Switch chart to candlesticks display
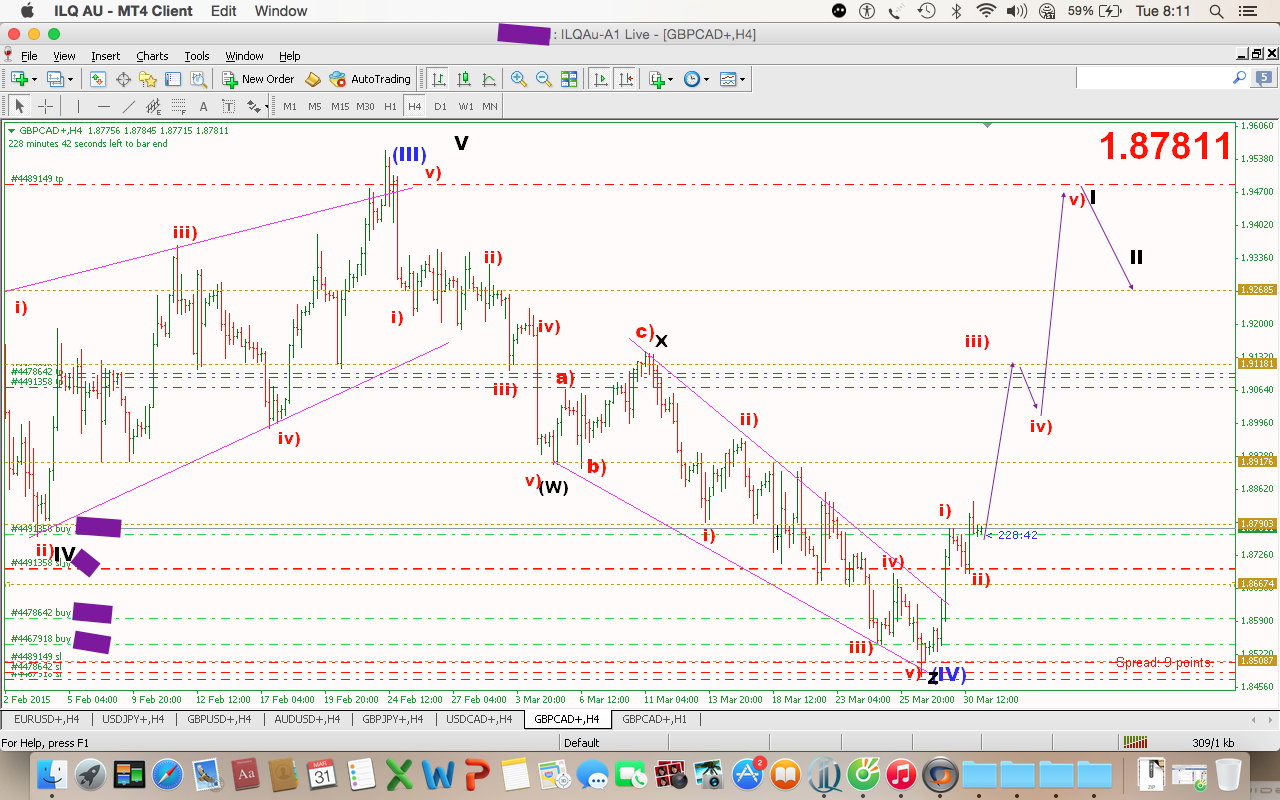This screenshot has height=800, width=1280. (464, 79)
